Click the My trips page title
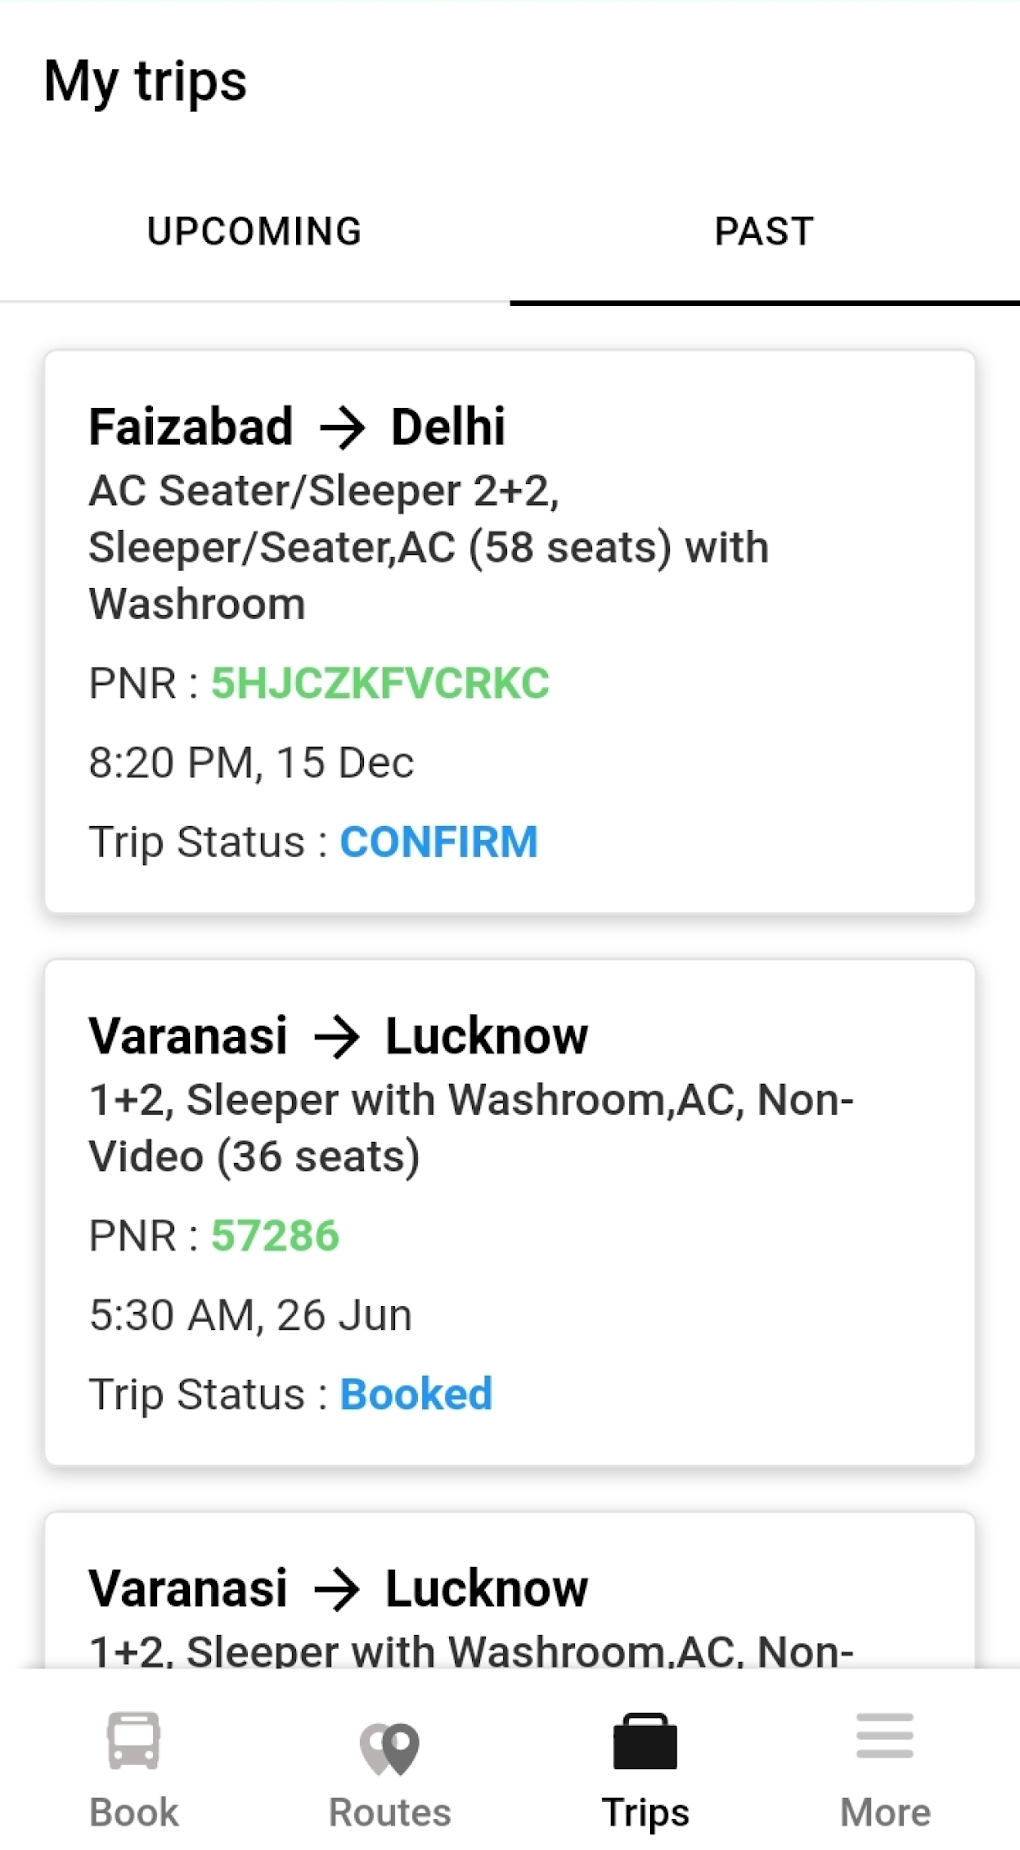The height and width of the screenshot is (1850, 1020). pyautogui.click(x=146, y=81)
